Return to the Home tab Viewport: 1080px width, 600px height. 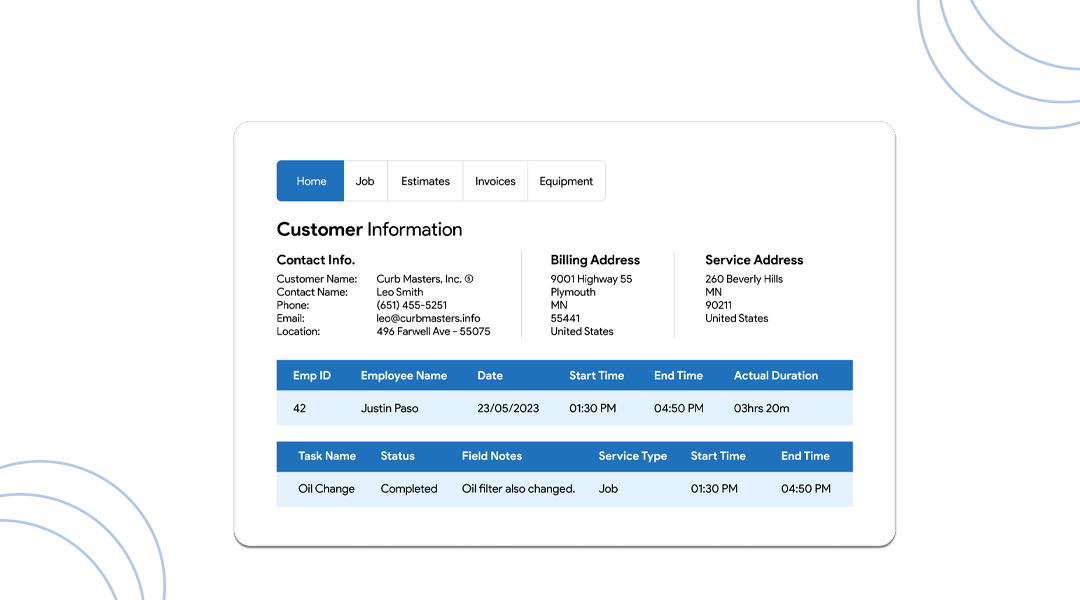click(x=310, y=181)
